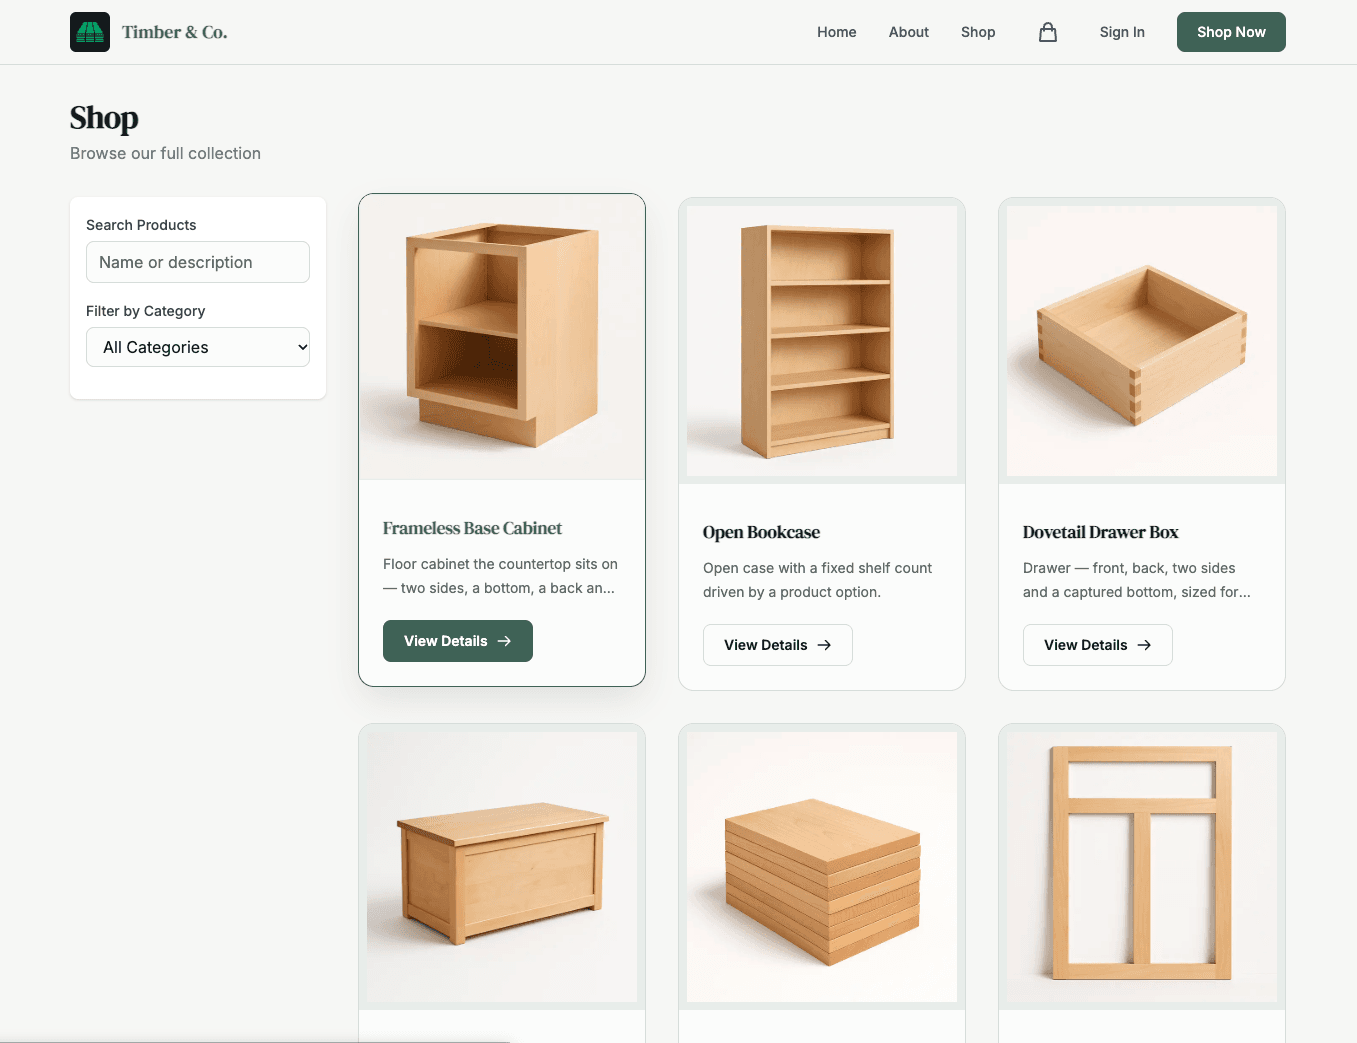Click the 'Search Products' label
The height and width of the screenshot is (1043, 1357).
tap(141, 225)
